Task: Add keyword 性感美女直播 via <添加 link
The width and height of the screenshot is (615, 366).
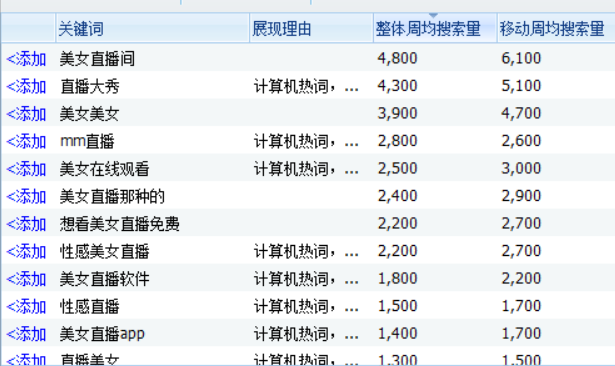Action: coord(26,251)
